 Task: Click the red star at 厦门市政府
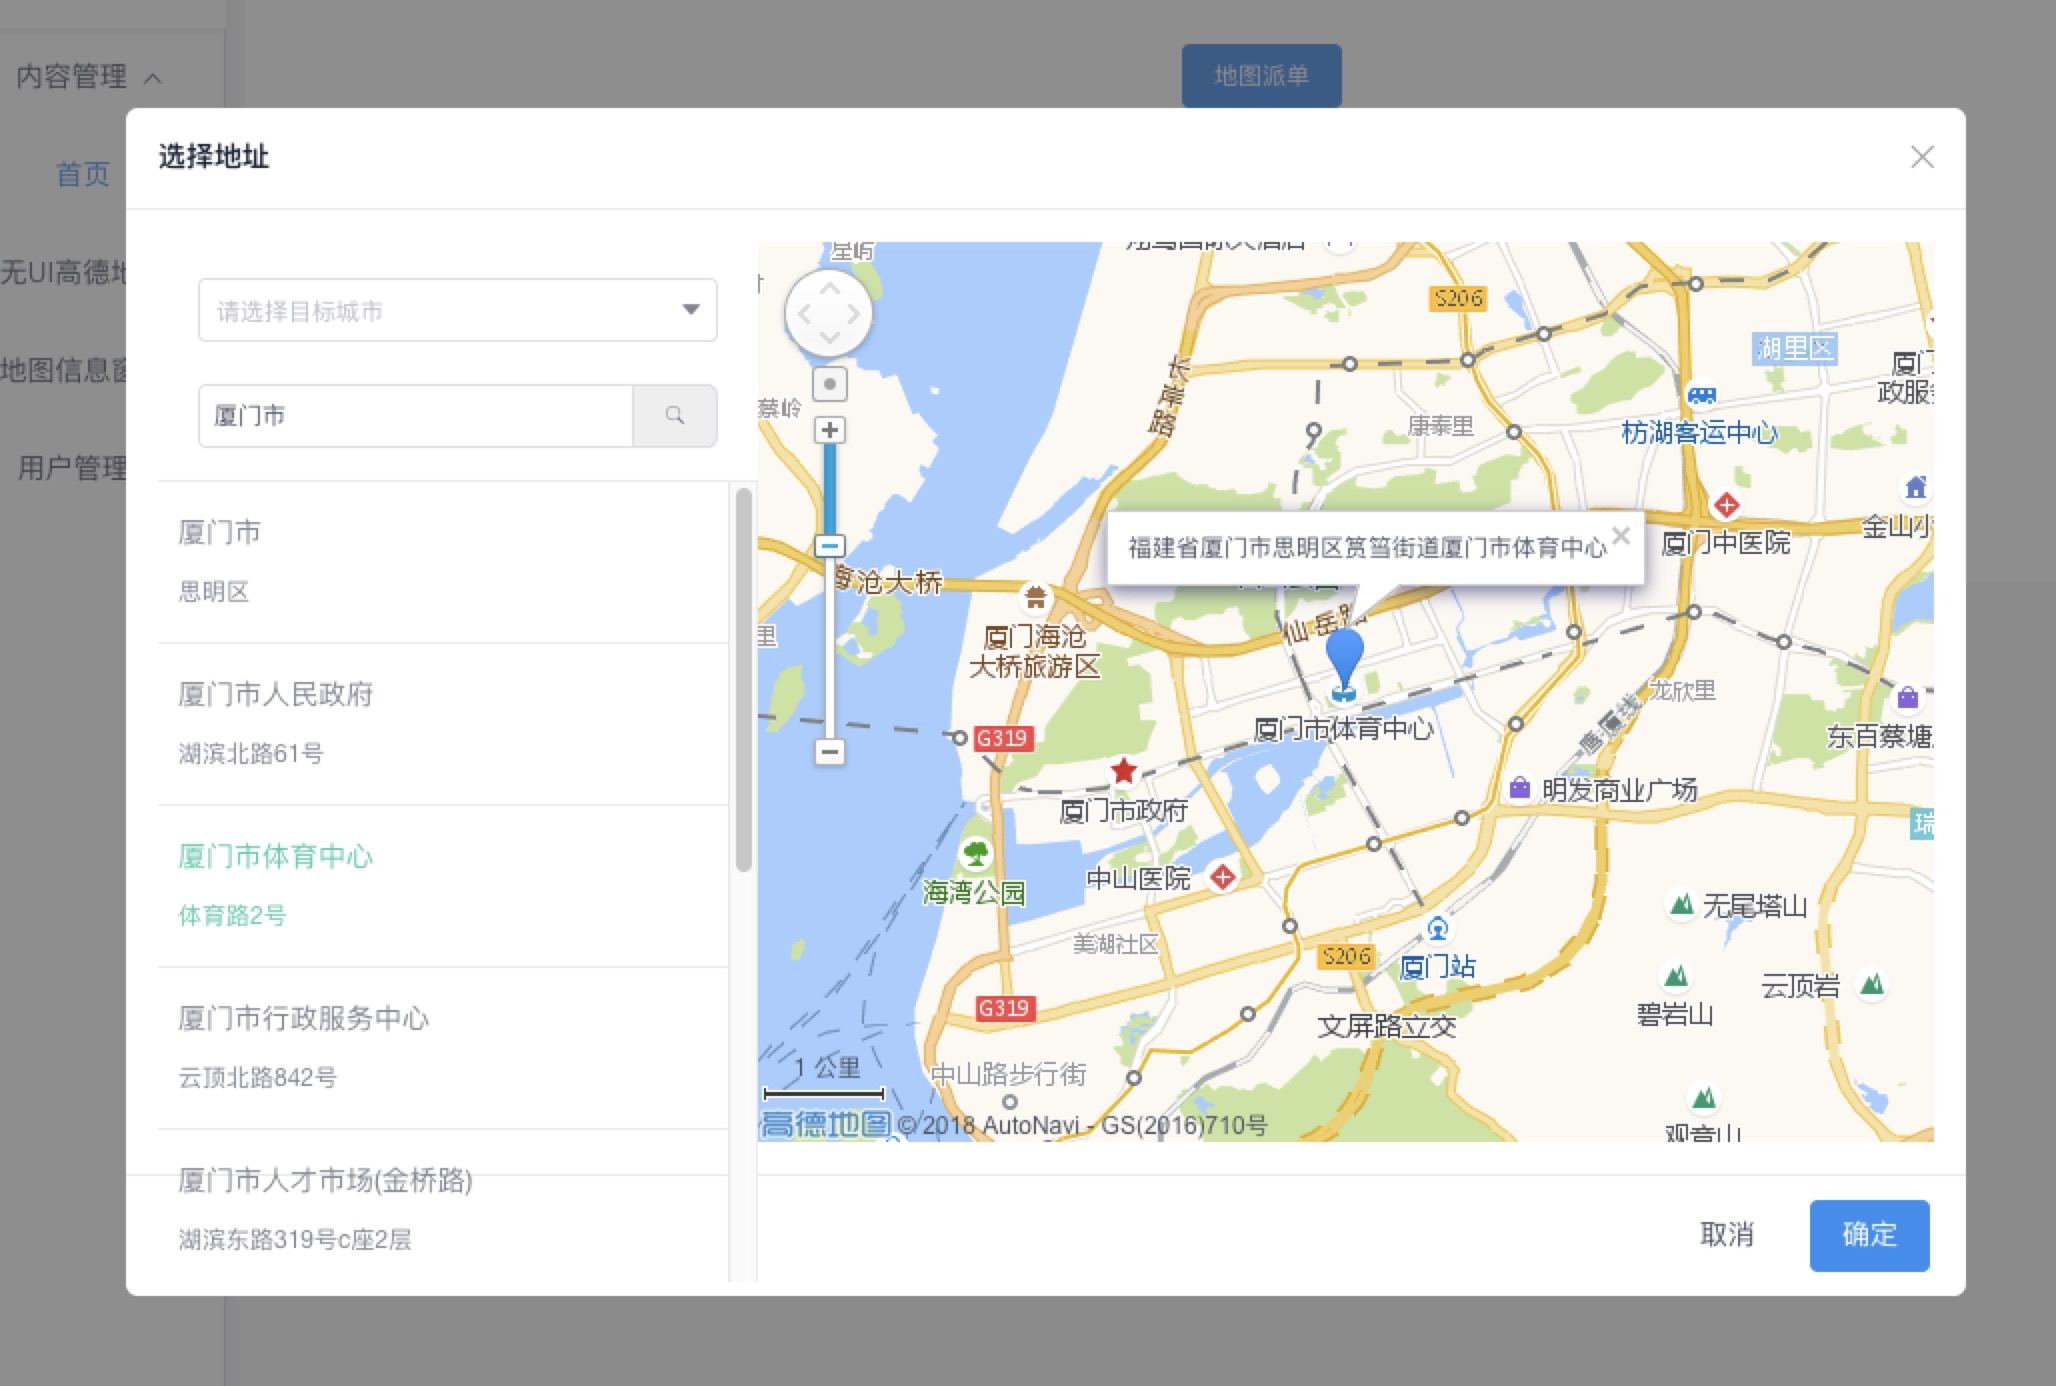(x=1123, y=771)
